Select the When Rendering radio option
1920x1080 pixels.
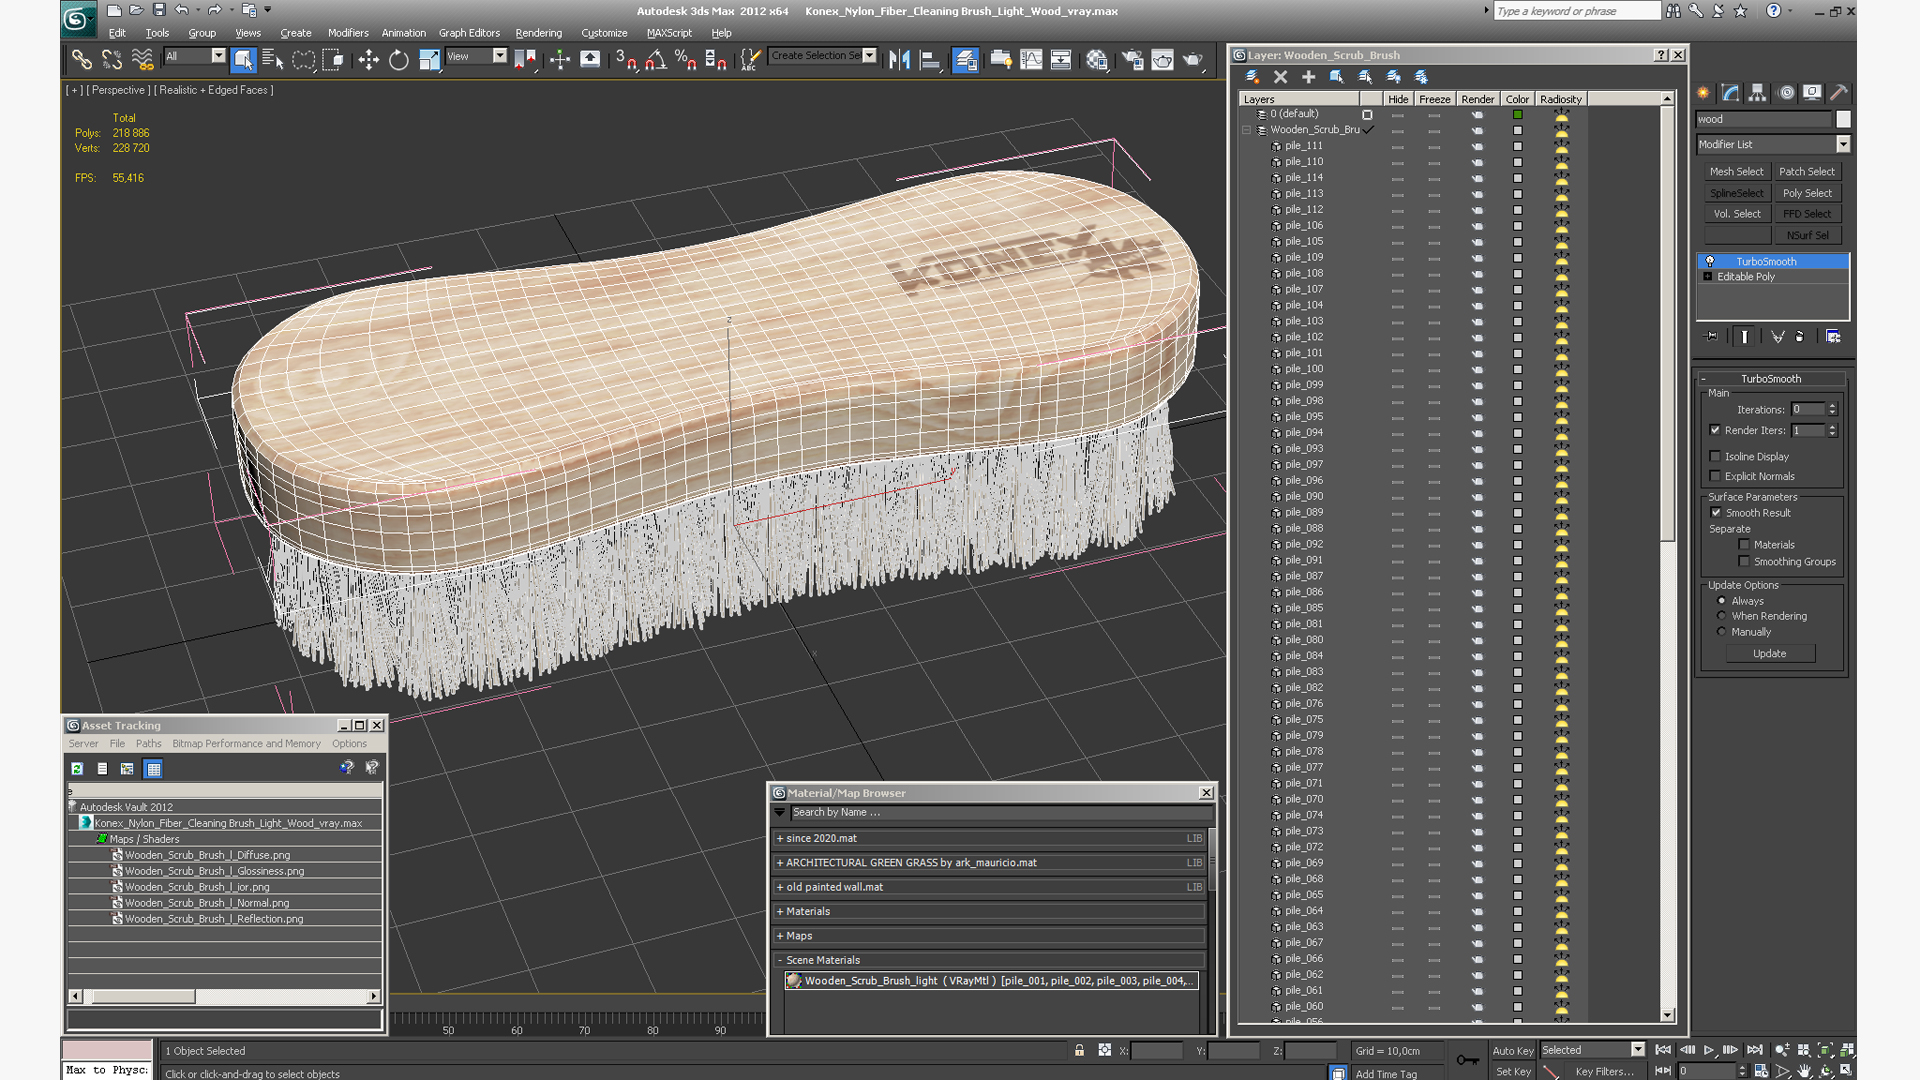pos(1721,616)
